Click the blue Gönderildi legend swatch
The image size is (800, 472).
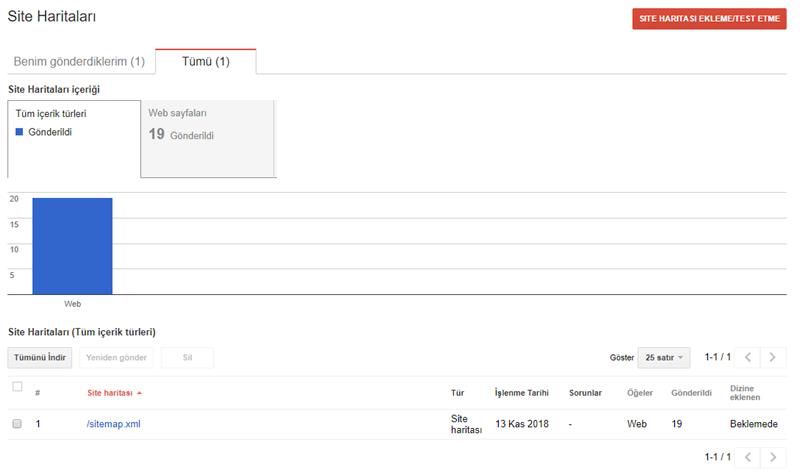tap(19, 132)
